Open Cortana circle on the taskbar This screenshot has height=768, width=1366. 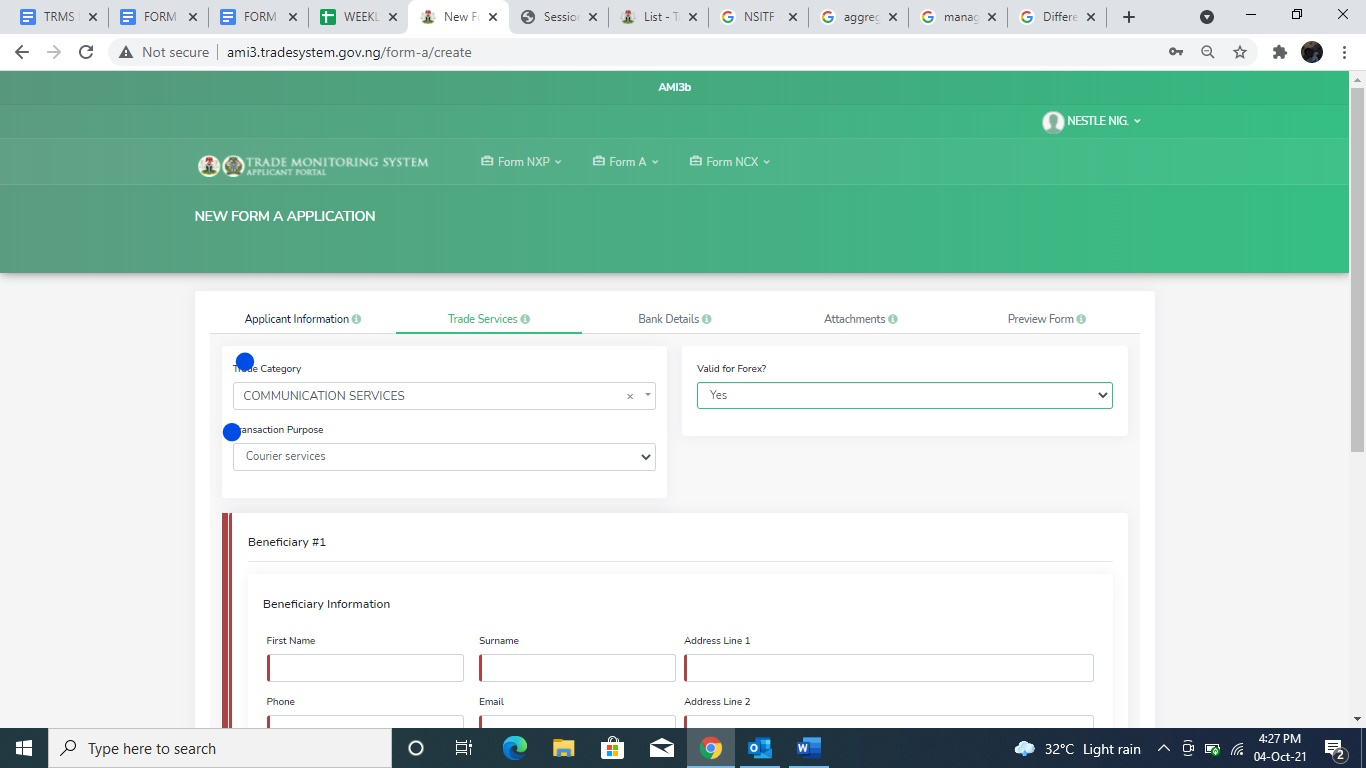[x=416, y=748]
